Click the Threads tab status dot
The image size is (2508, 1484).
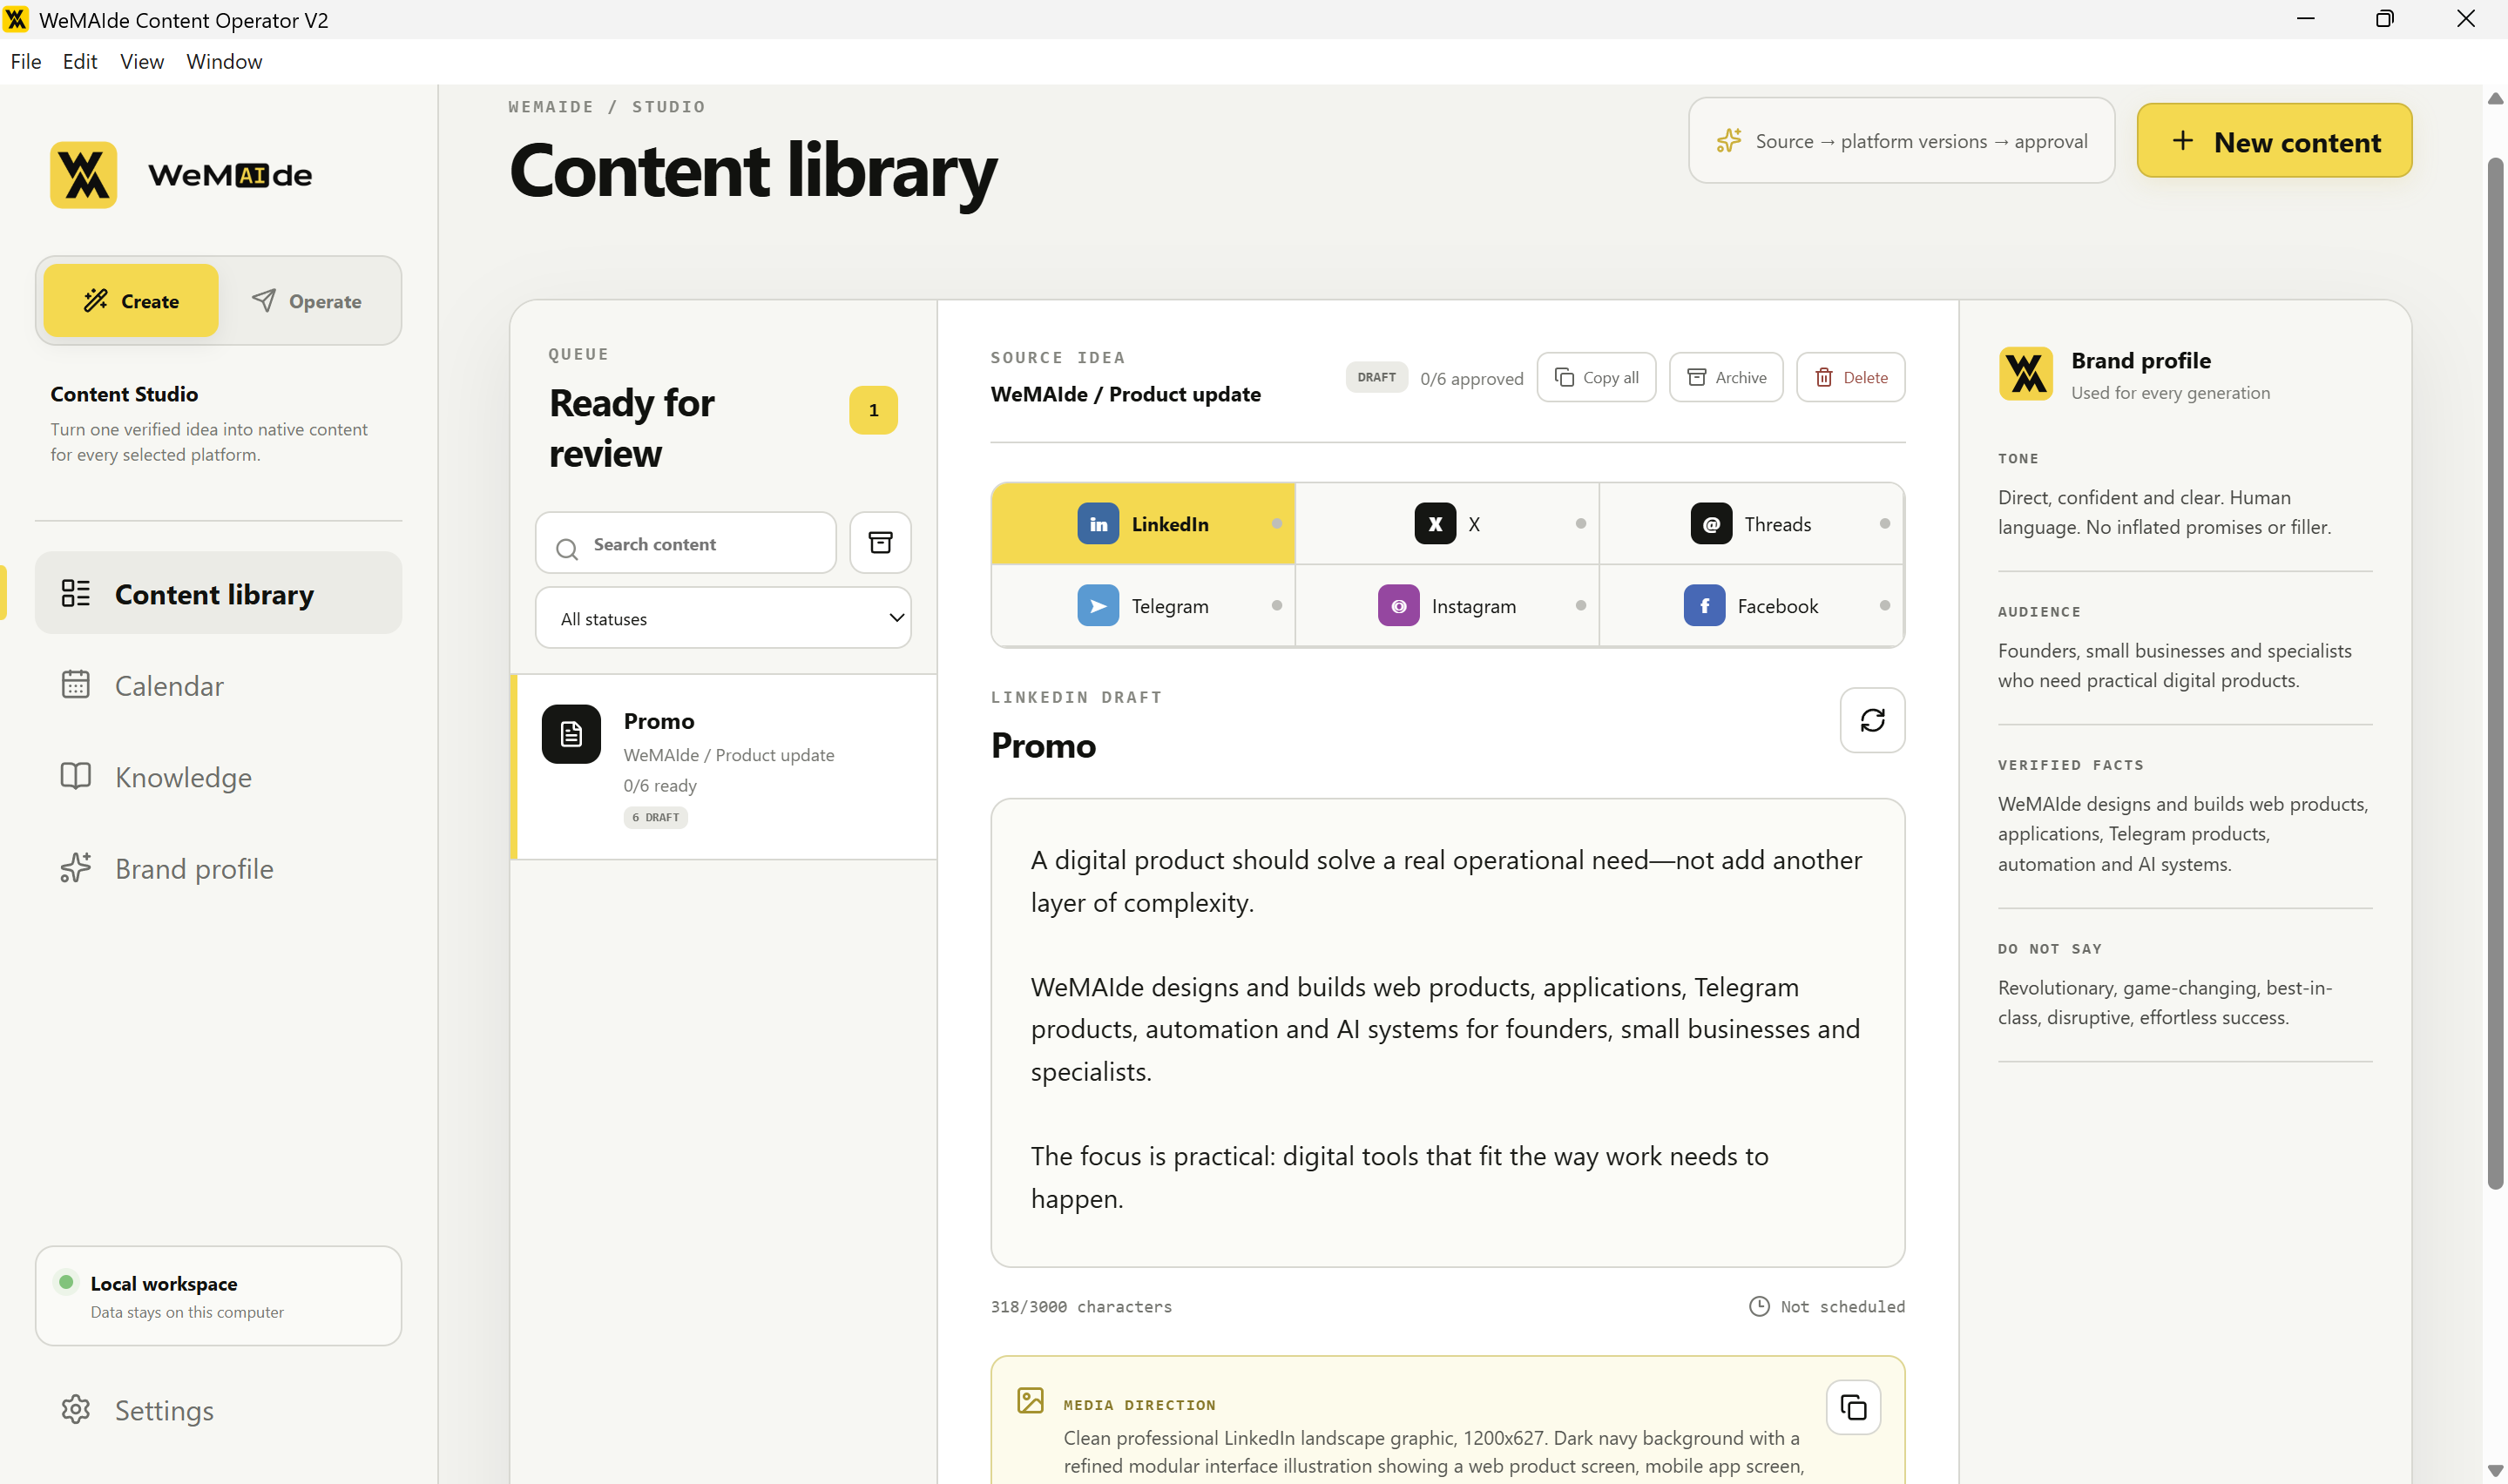(1885, 524)
